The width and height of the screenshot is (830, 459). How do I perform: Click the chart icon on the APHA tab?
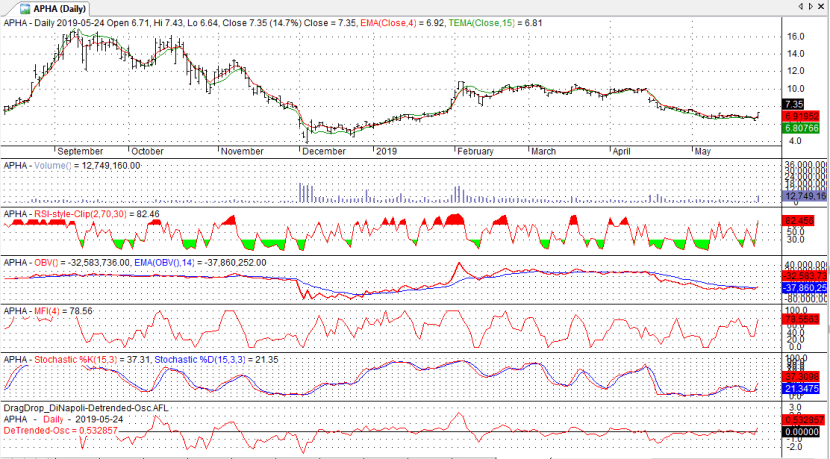click(x=25, y=8)
